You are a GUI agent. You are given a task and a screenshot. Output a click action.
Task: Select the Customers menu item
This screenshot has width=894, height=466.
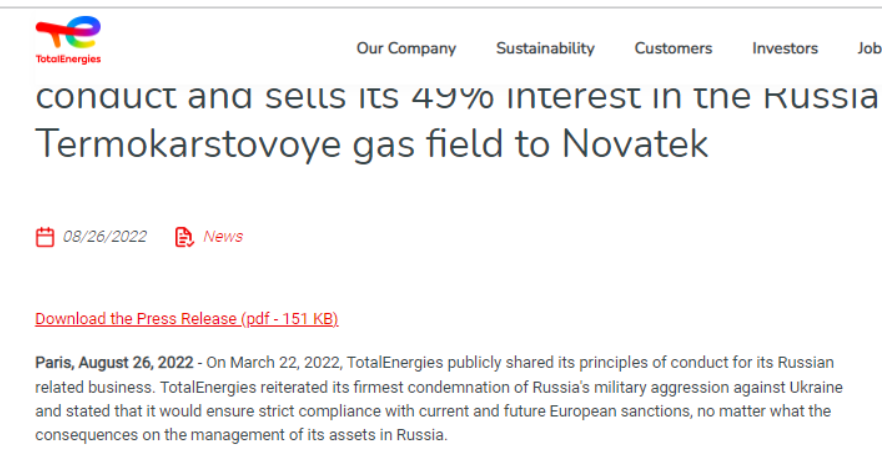[x=673, y=48]
